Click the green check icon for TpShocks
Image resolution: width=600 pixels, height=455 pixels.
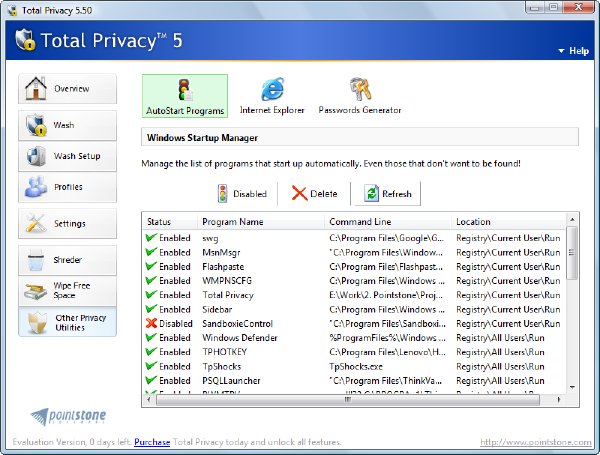(x=151, y=366)
